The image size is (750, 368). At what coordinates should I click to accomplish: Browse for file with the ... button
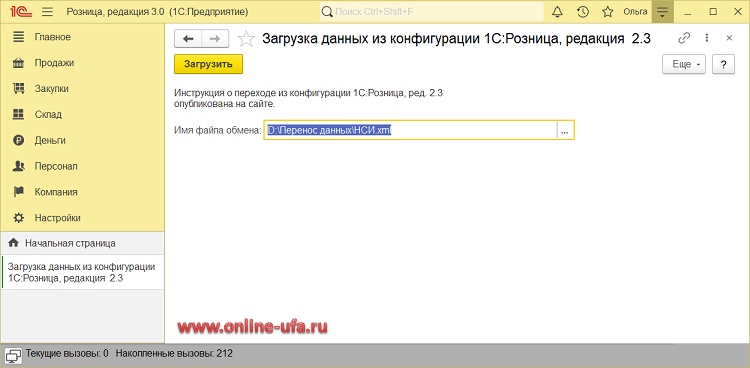(x=565, y=130)
